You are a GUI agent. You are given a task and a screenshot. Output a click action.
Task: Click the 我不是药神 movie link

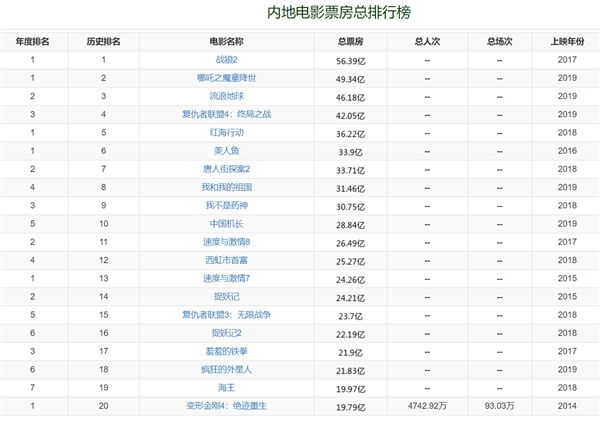tap(227, 205)
